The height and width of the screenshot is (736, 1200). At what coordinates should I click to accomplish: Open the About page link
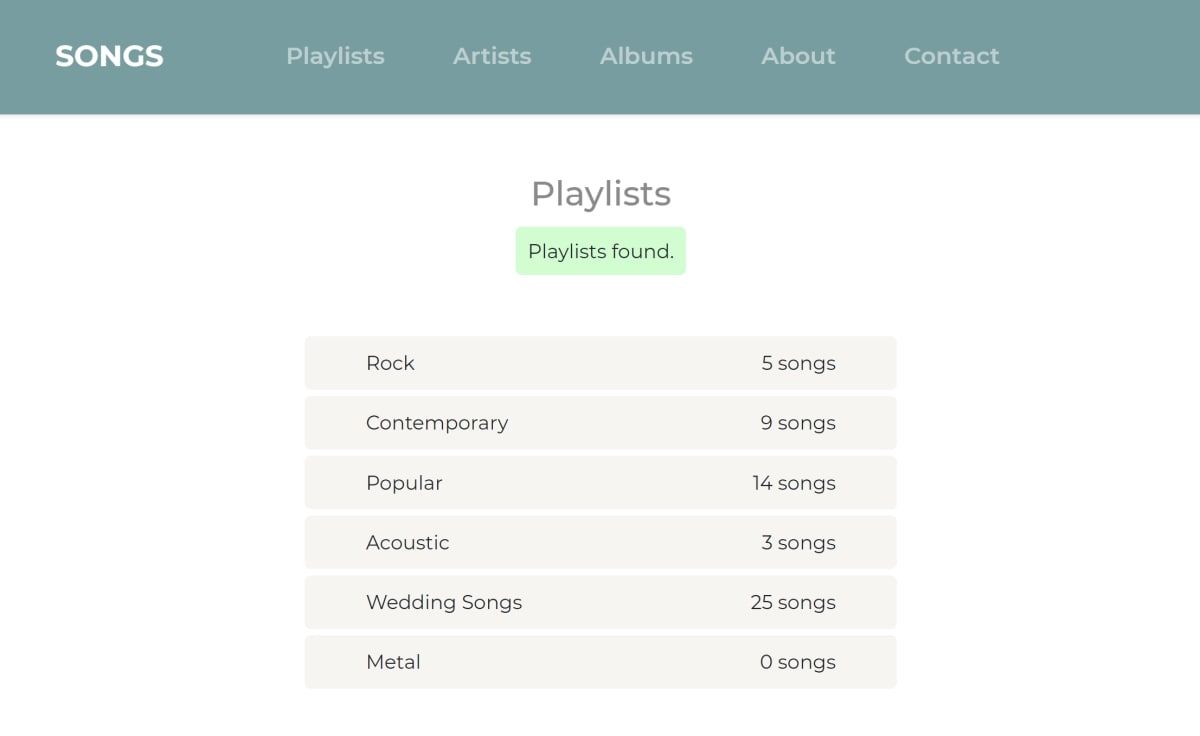(x=798, y=56)
